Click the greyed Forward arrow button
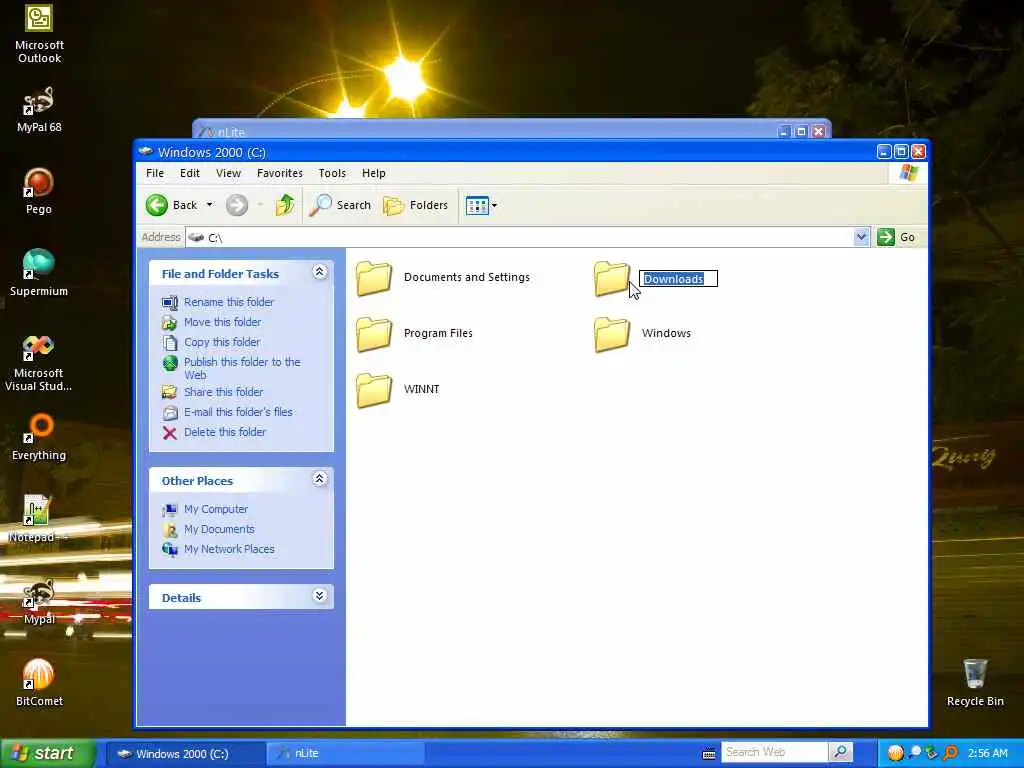Screen dimensions: 1024x768 (x=237, y=205)
